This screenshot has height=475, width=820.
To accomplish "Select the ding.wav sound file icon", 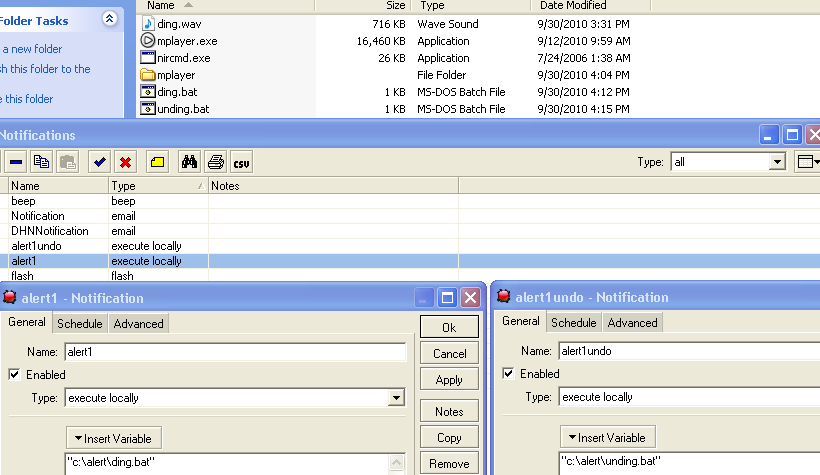I will coord(148,24).
